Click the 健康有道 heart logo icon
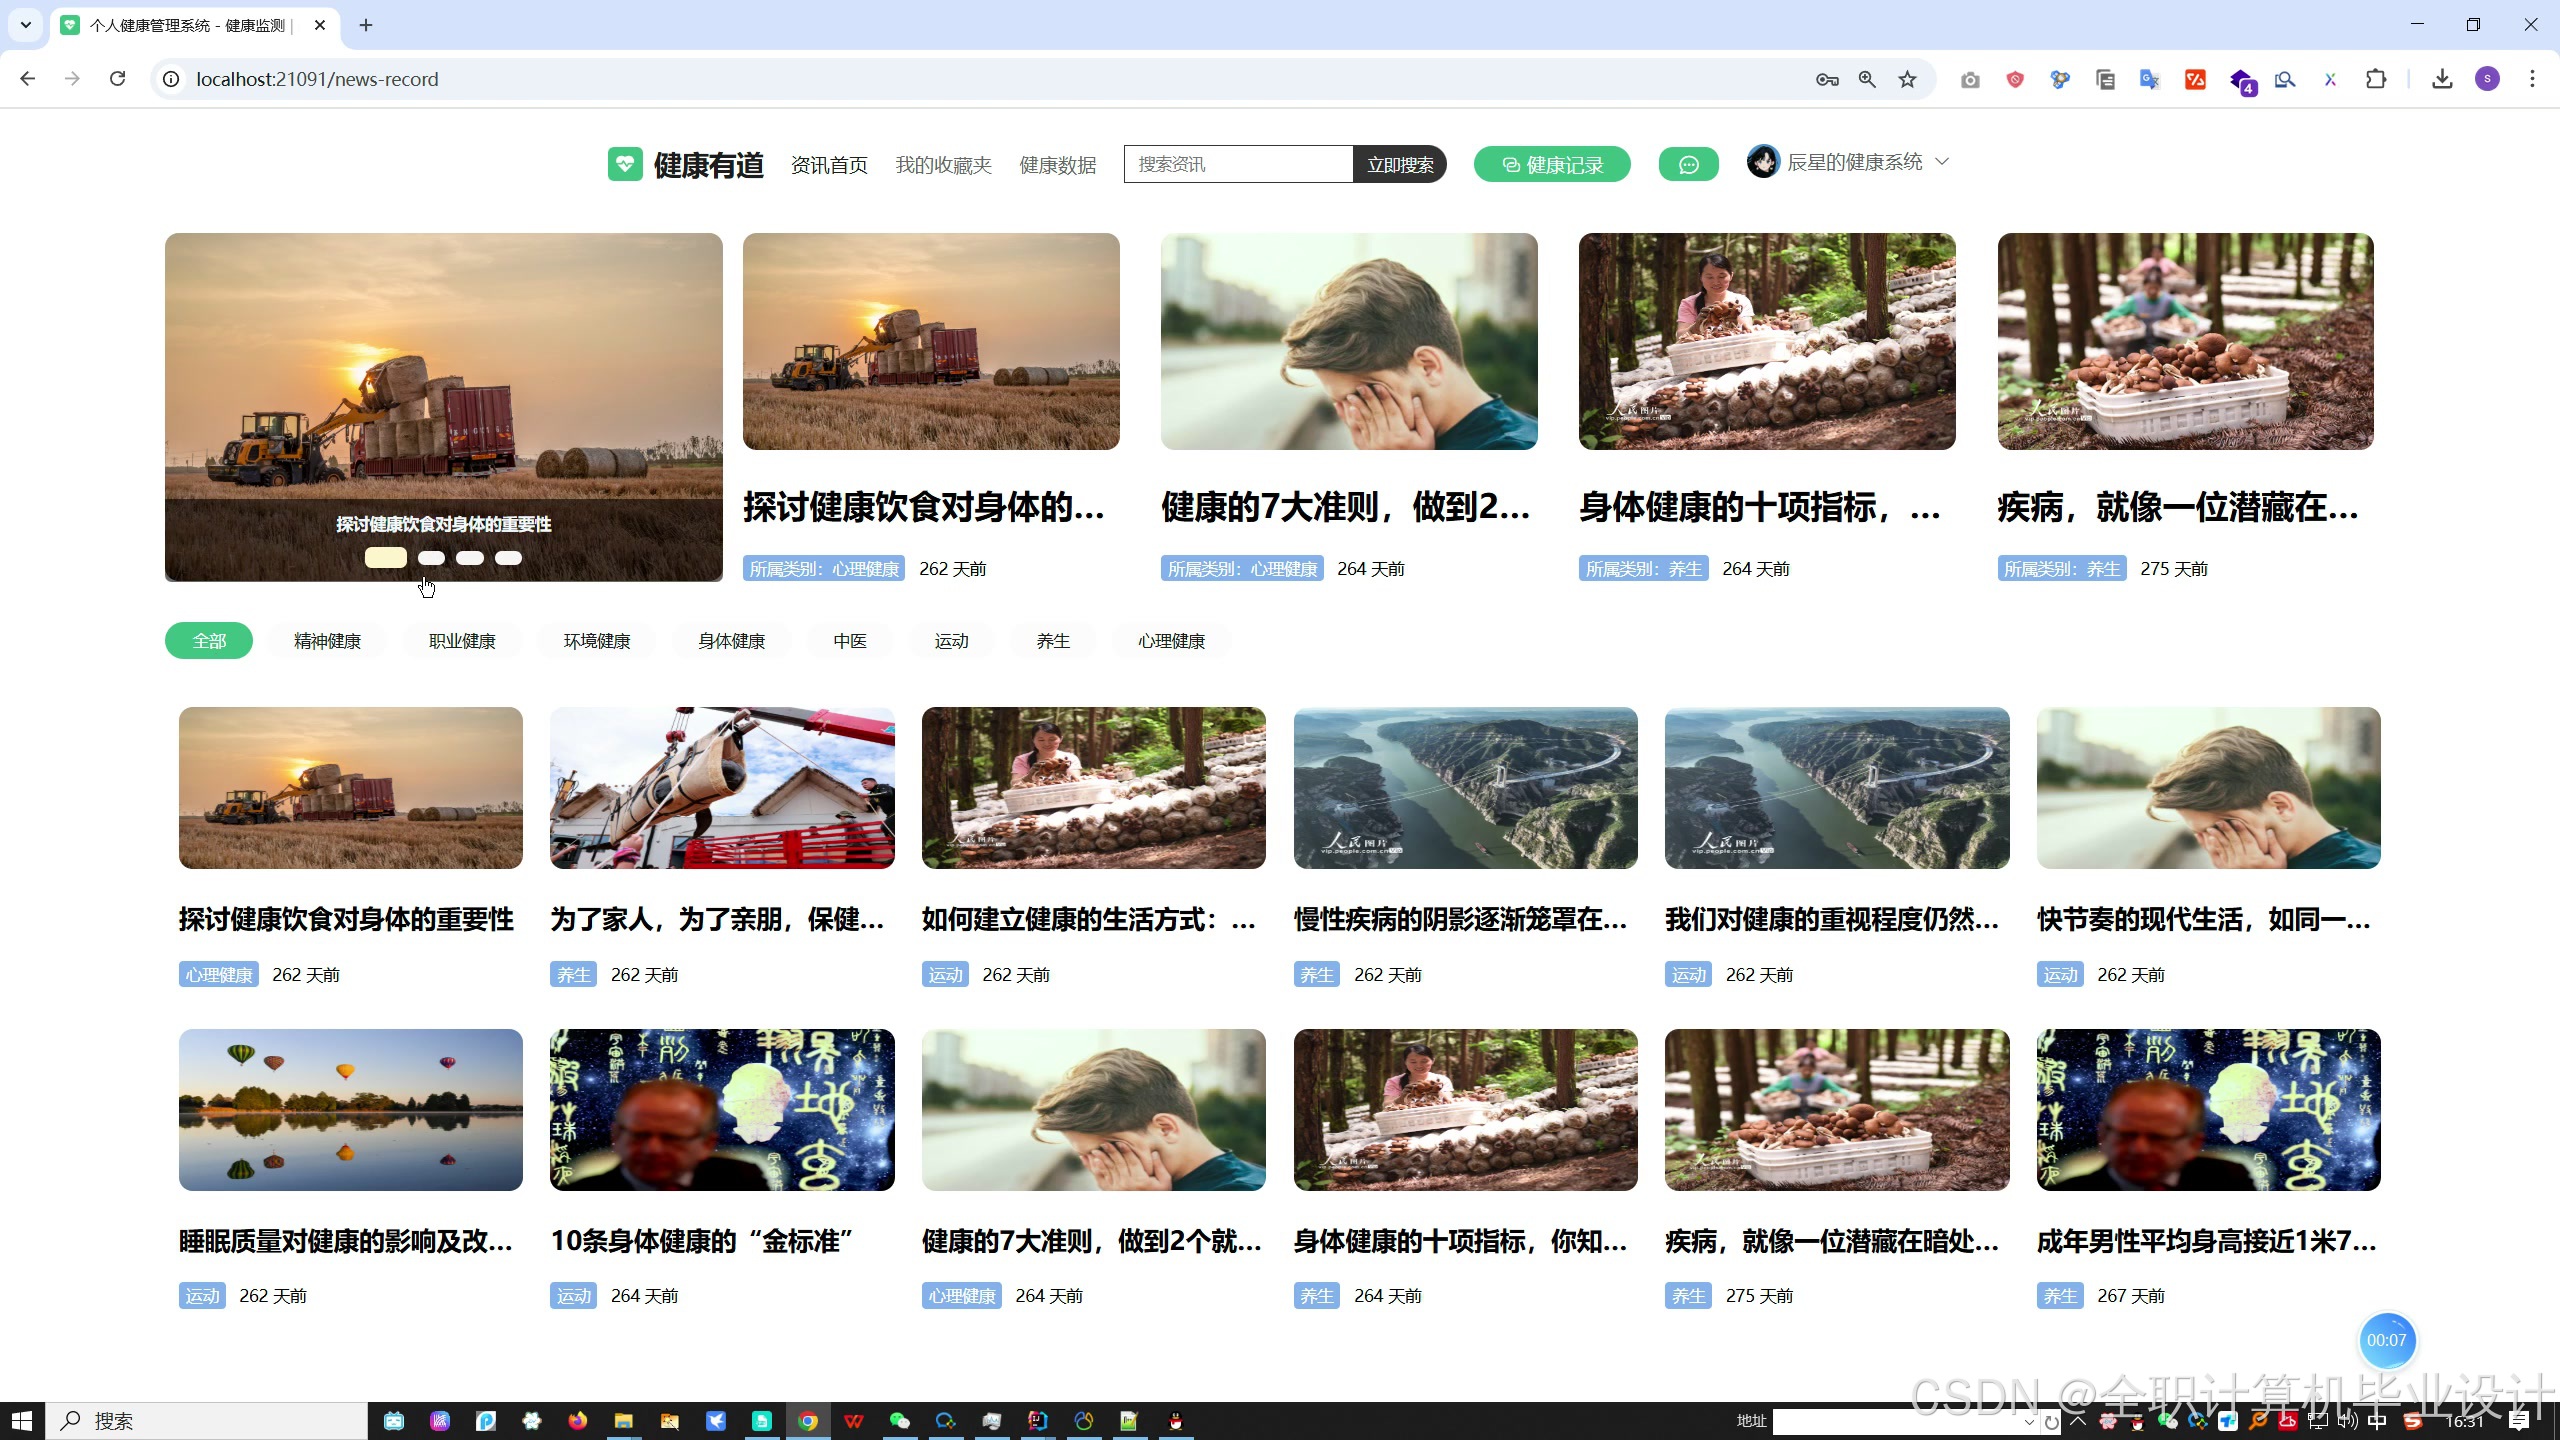The image size is (2560, 1440). point(625,164)
